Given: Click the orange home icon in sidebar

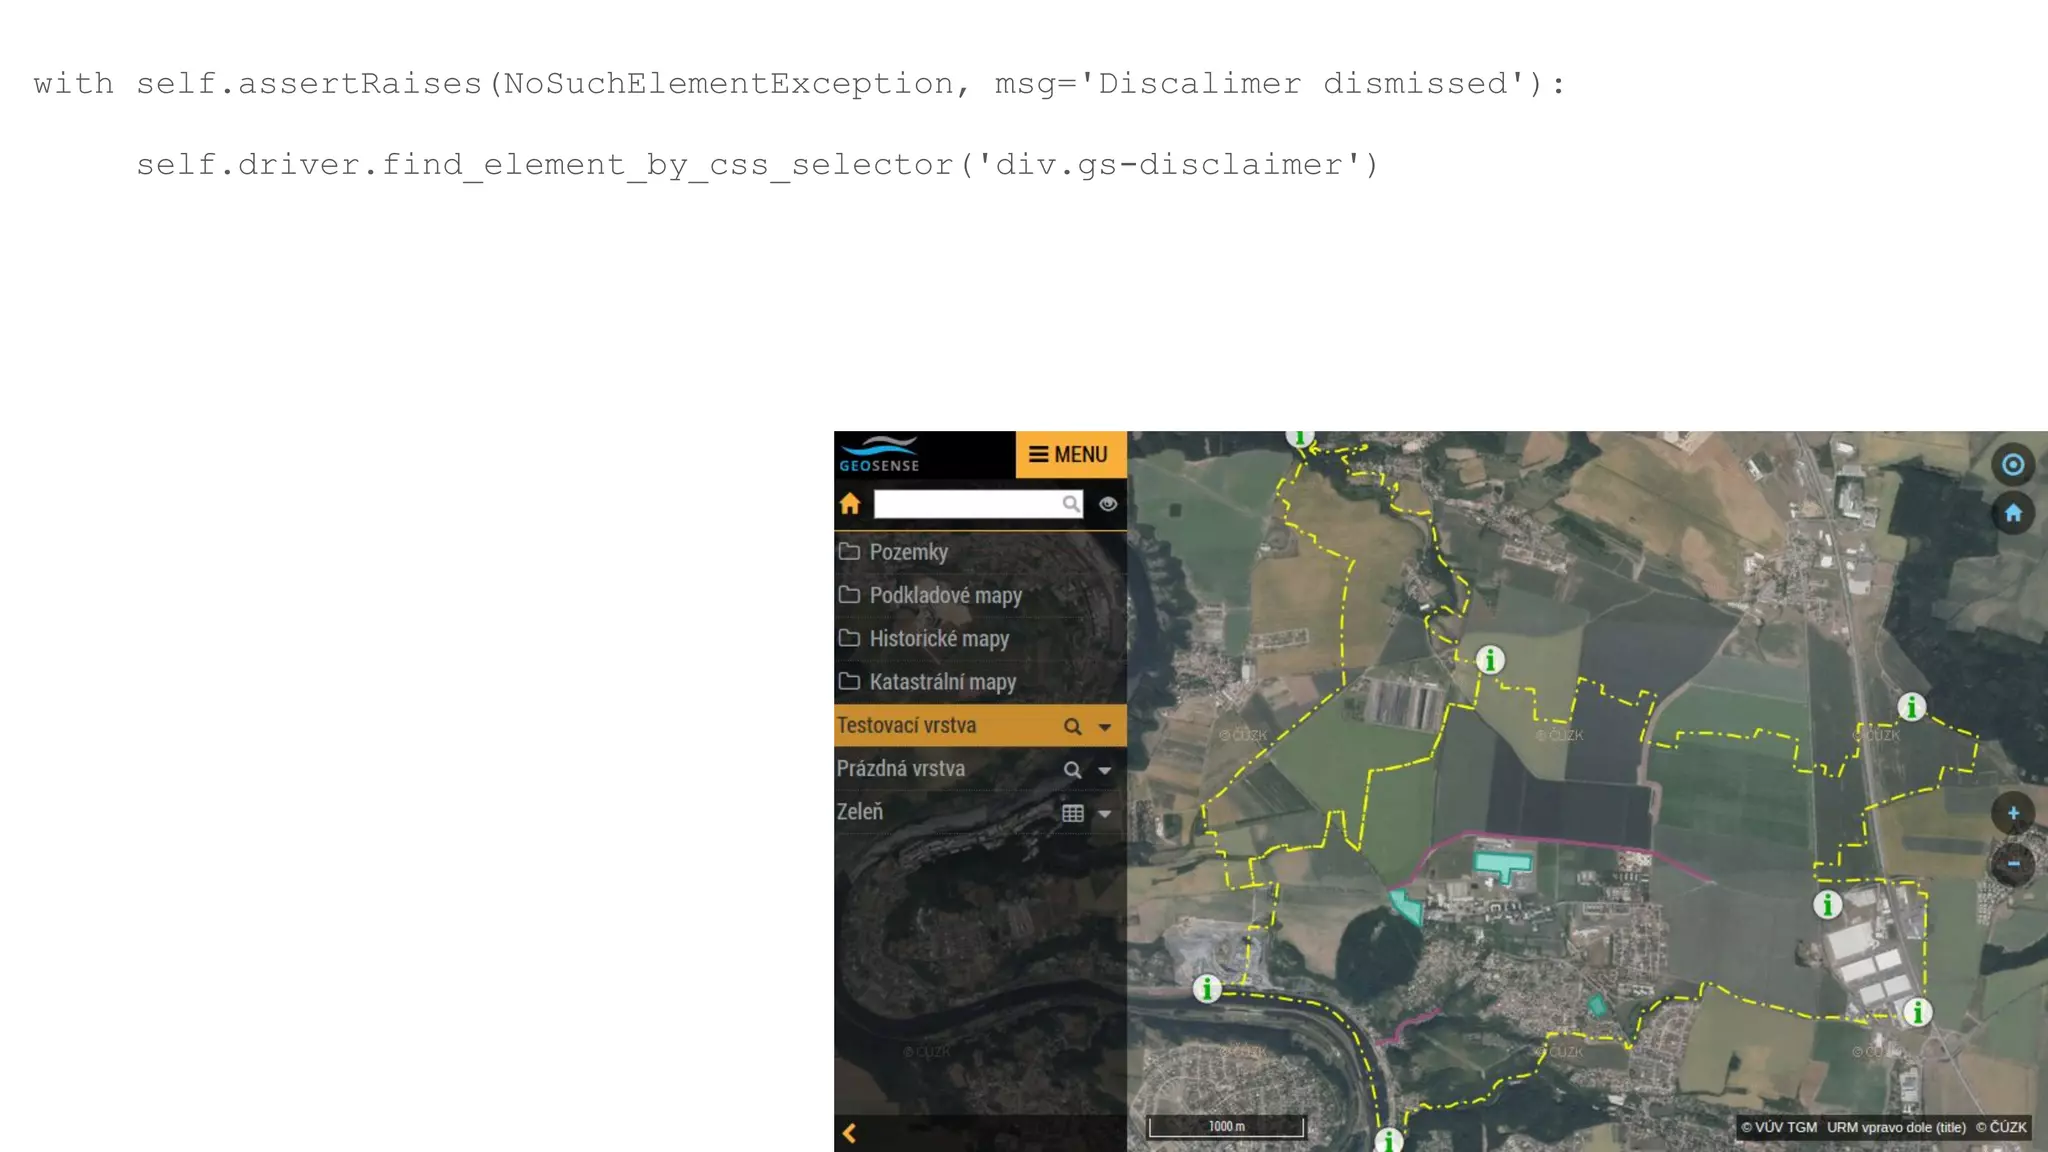Looking at the screenshot, I should click(850, 504).
